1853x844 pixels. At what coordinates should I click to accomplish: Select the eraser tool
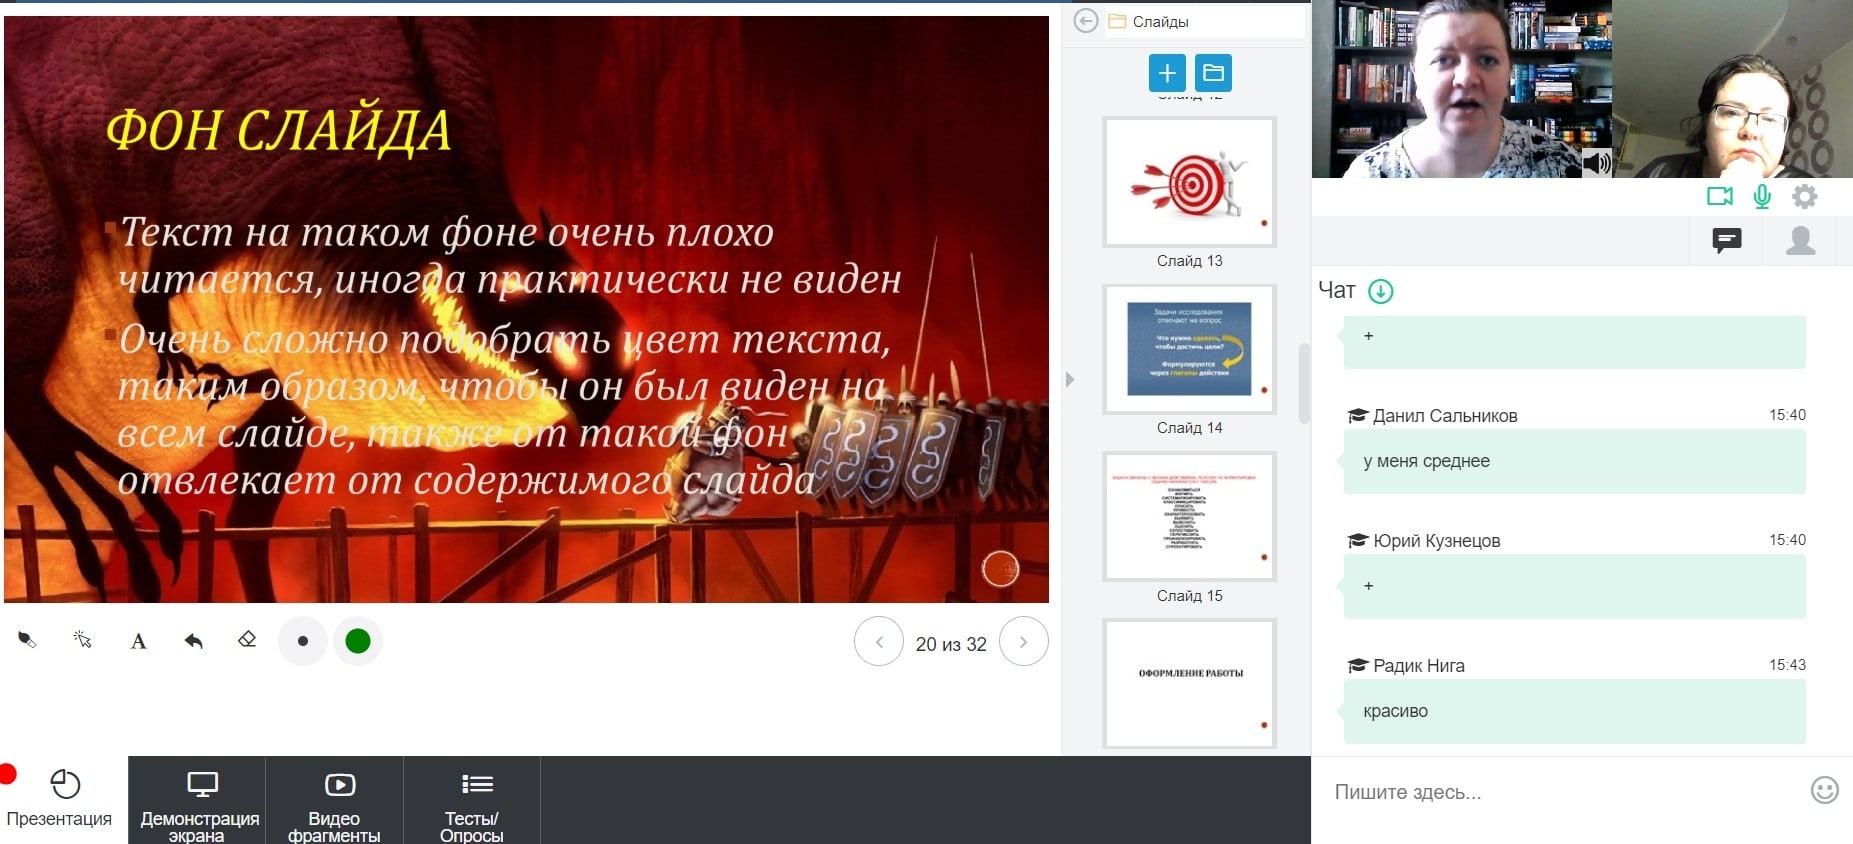[247, 640]
